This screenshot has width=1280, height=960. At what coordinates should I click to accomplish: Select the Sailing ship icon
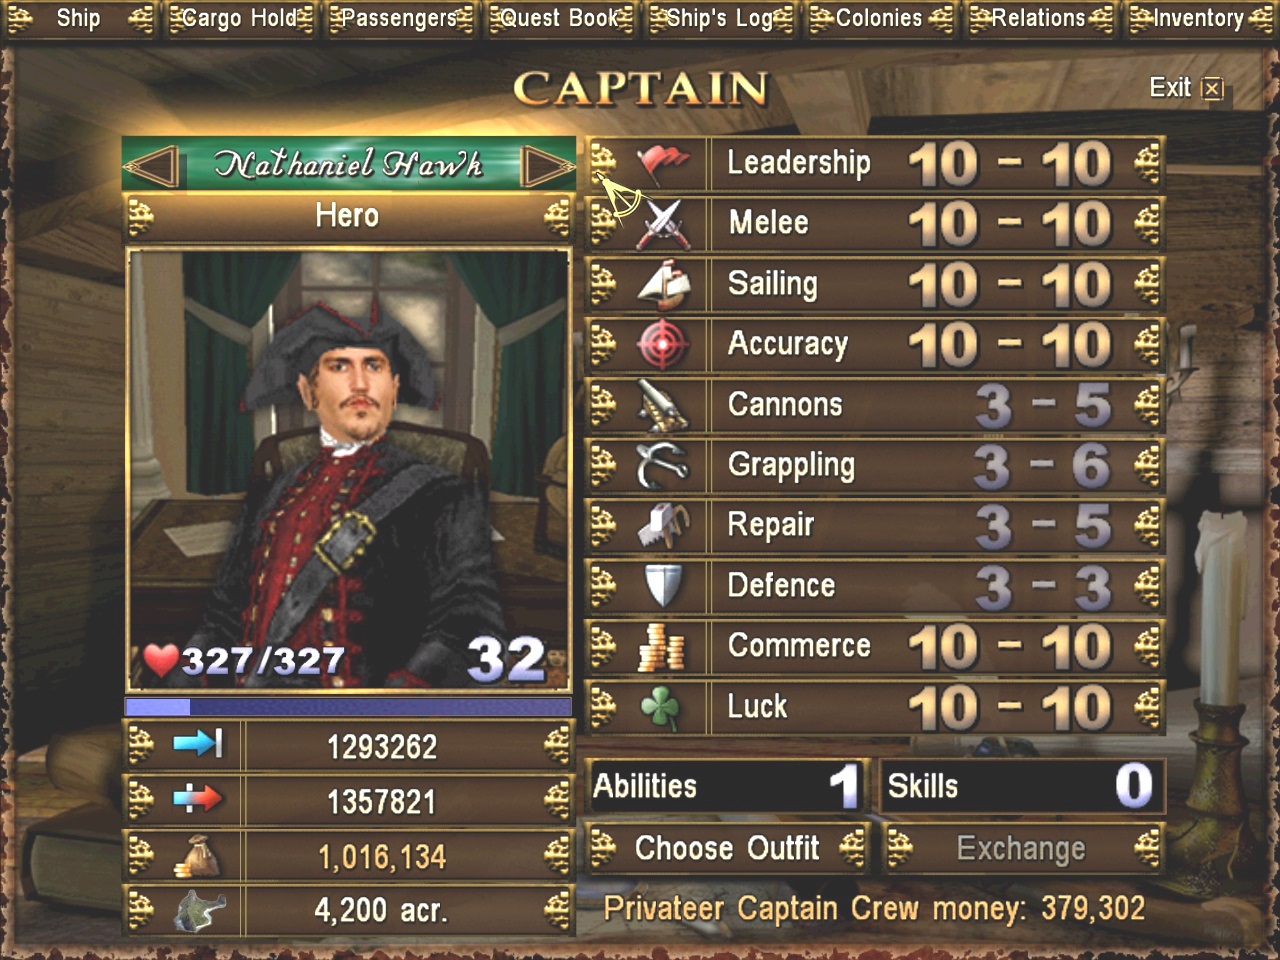click(x=663, y=283)
